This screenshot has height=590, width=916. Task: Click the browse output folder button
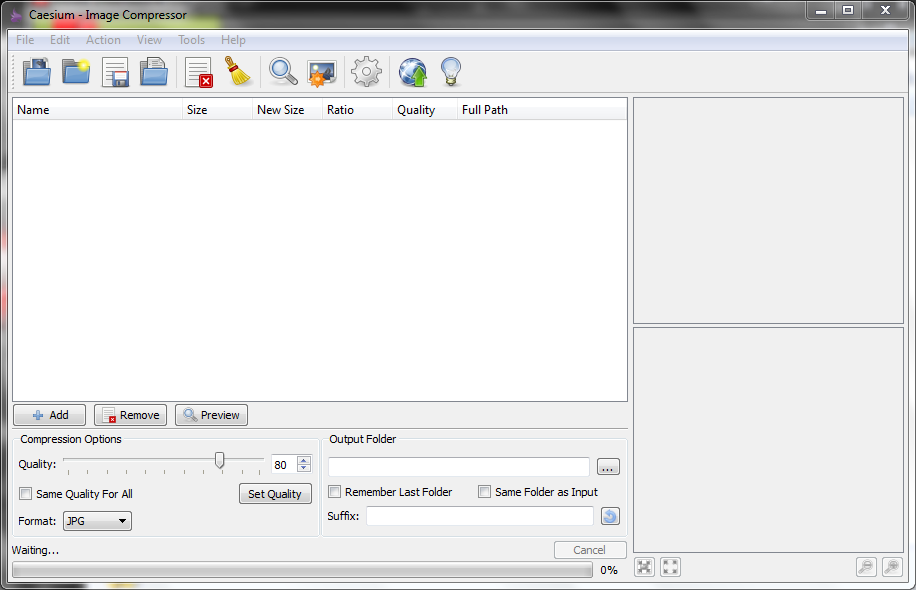(608, 467)
